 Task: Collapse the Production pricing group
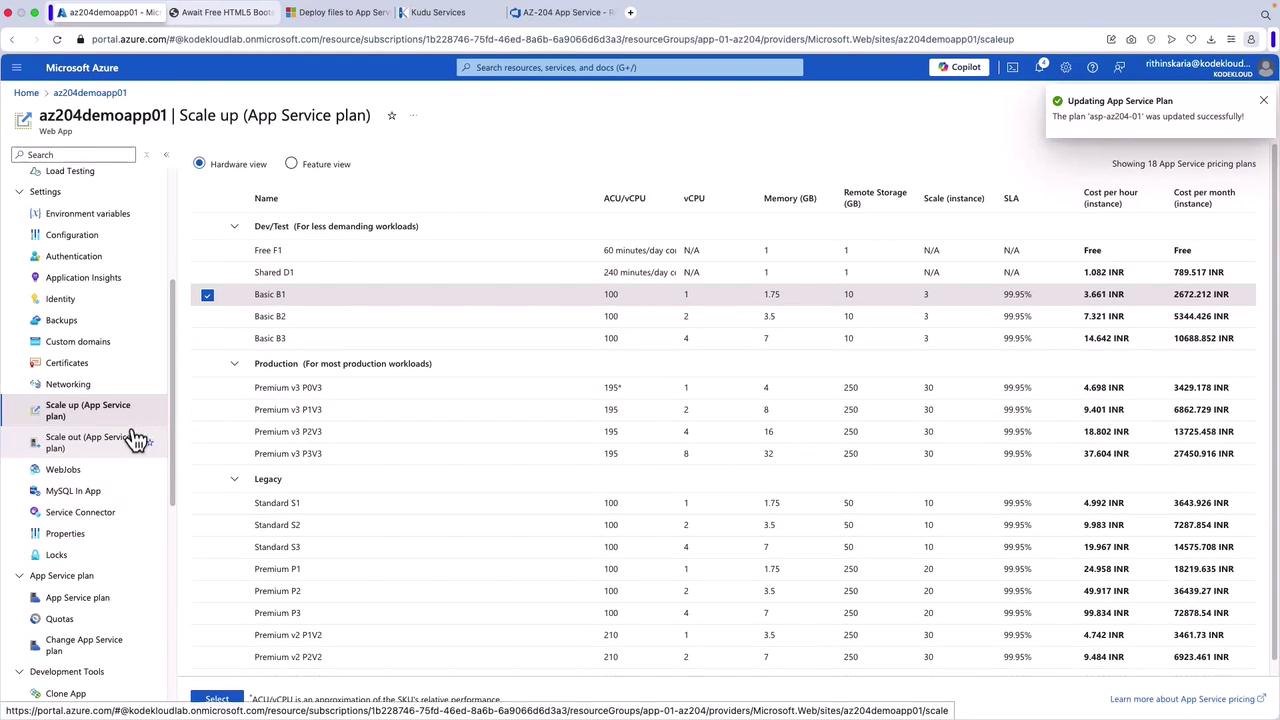pos(234,364)
